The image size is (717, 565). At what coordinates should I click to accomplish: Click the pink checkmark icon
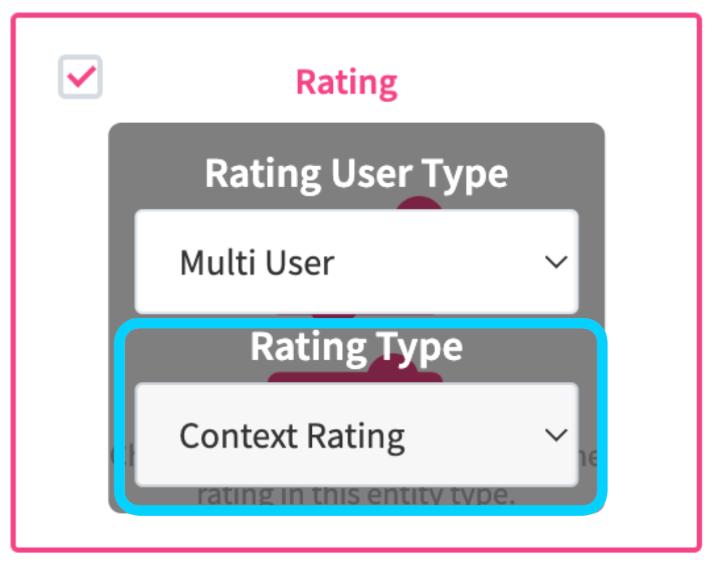click(80, 75)
